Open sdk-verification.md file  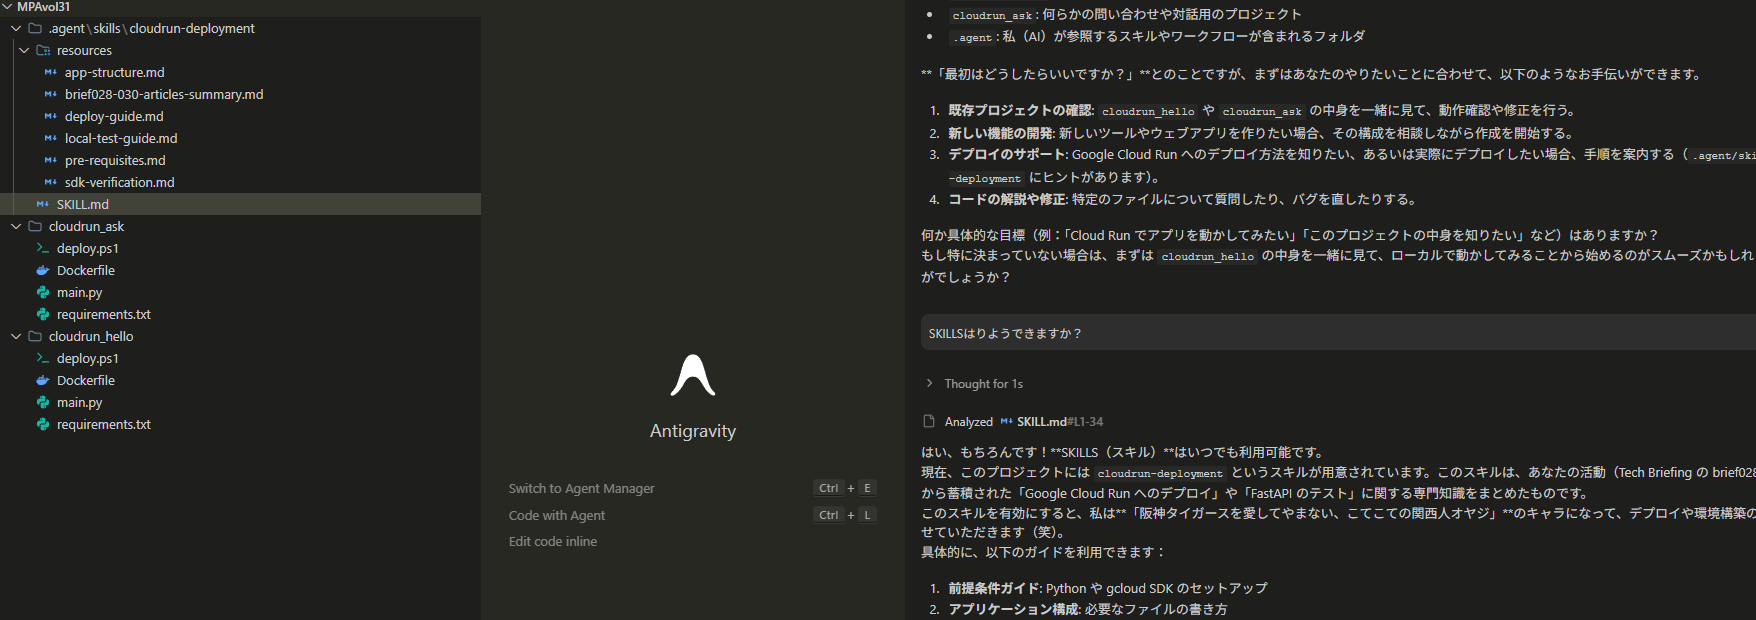coord(120,183)
